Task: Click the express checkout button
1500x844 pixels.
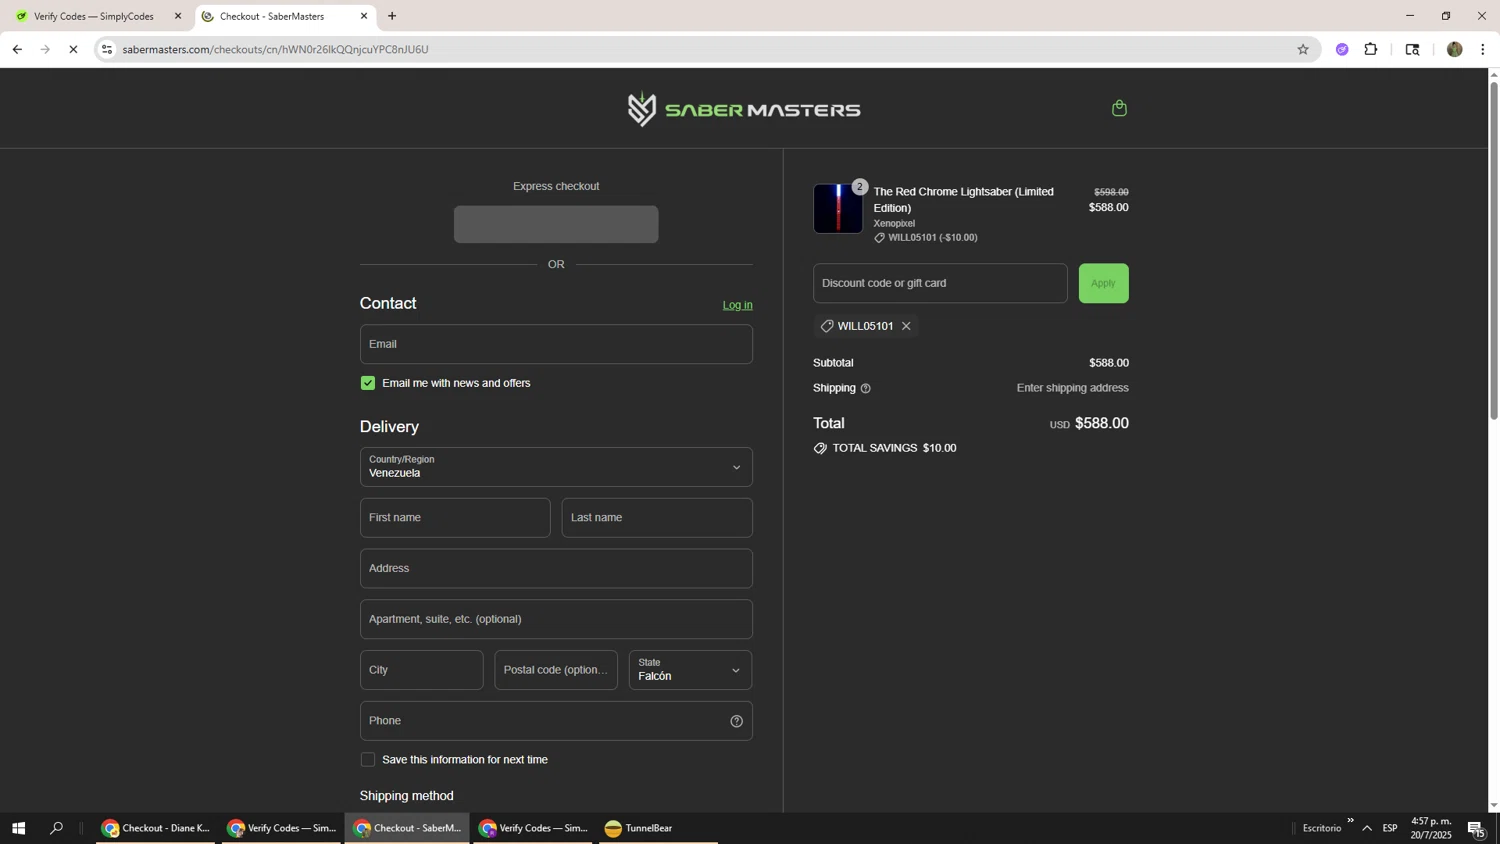Action: (556, 224)
